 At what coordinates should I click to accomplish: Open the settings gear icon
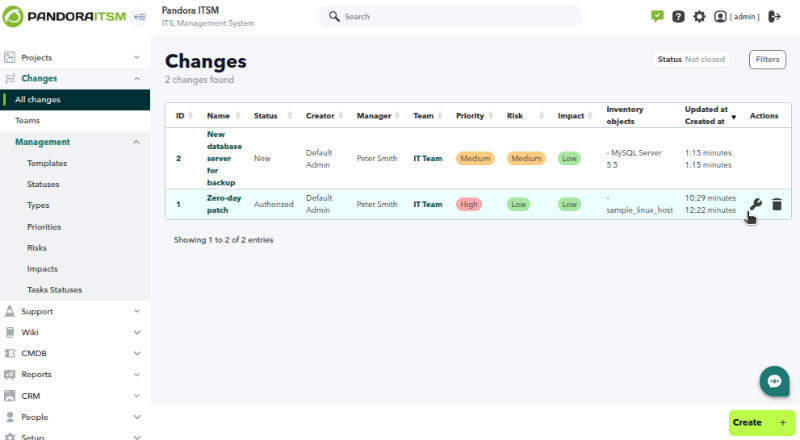pyautogui.click(x=699, y=17)
